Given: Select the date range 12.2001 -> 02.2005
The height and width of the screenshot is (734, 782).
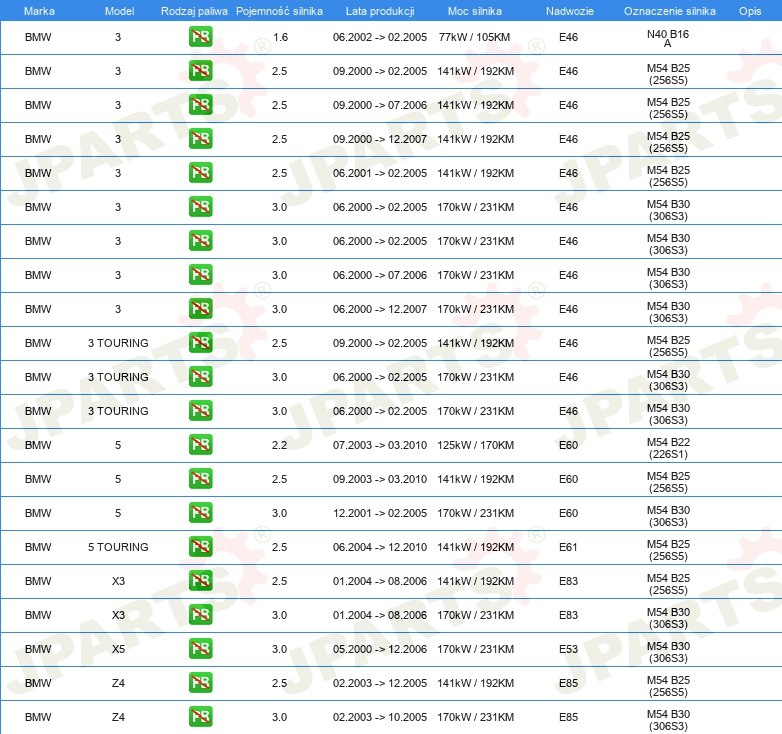Looking at the screenshot, I should (380, 513).
